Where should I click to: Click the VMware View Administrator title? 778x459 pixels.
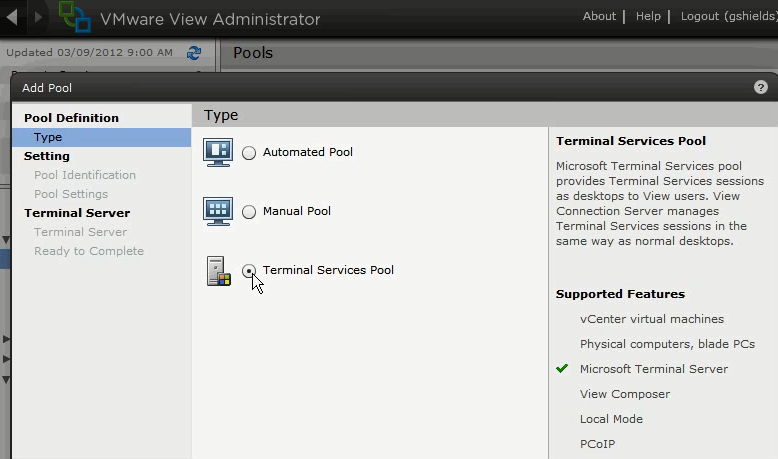[210, 19]
